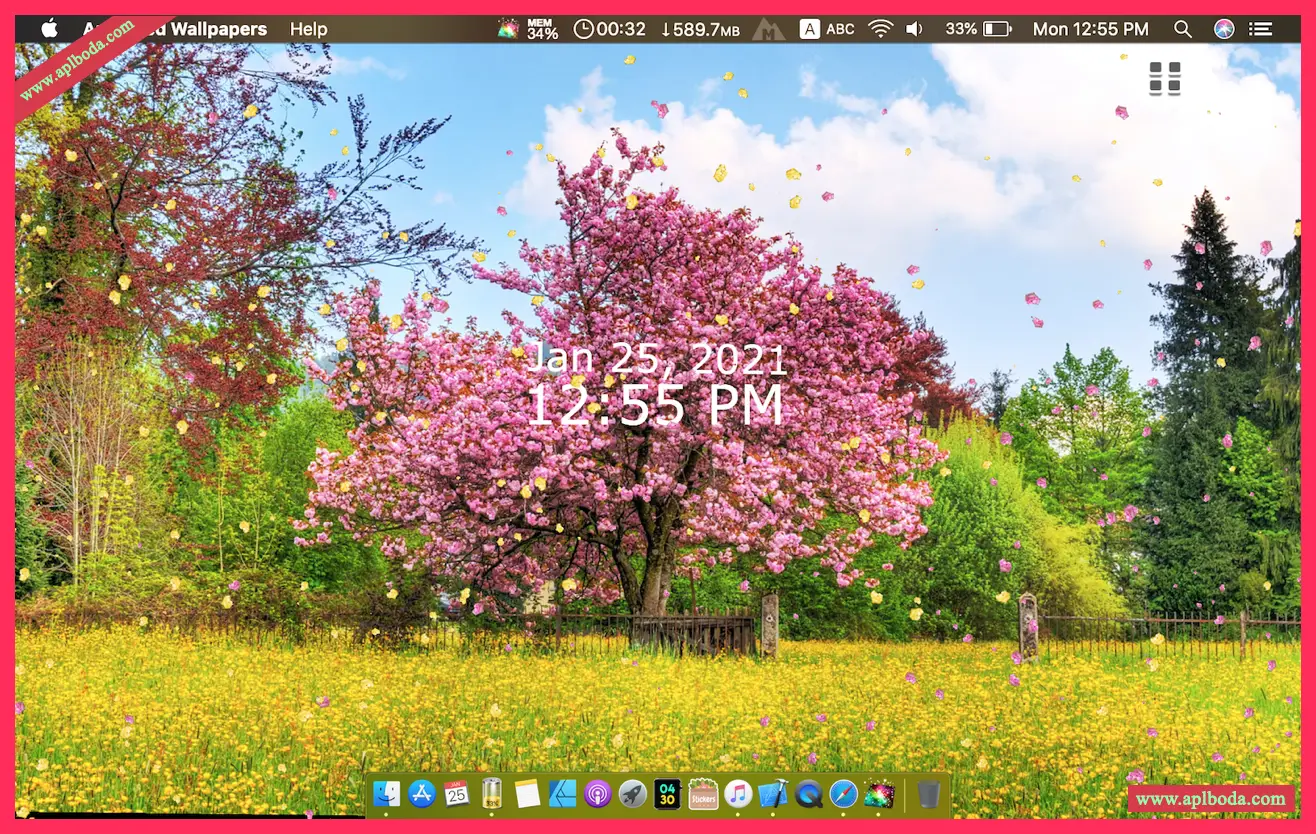This screenshot has height=834, width=1316.
Task: Click the wallpaper grid icon on desktop
Action: pos(1165,78)
